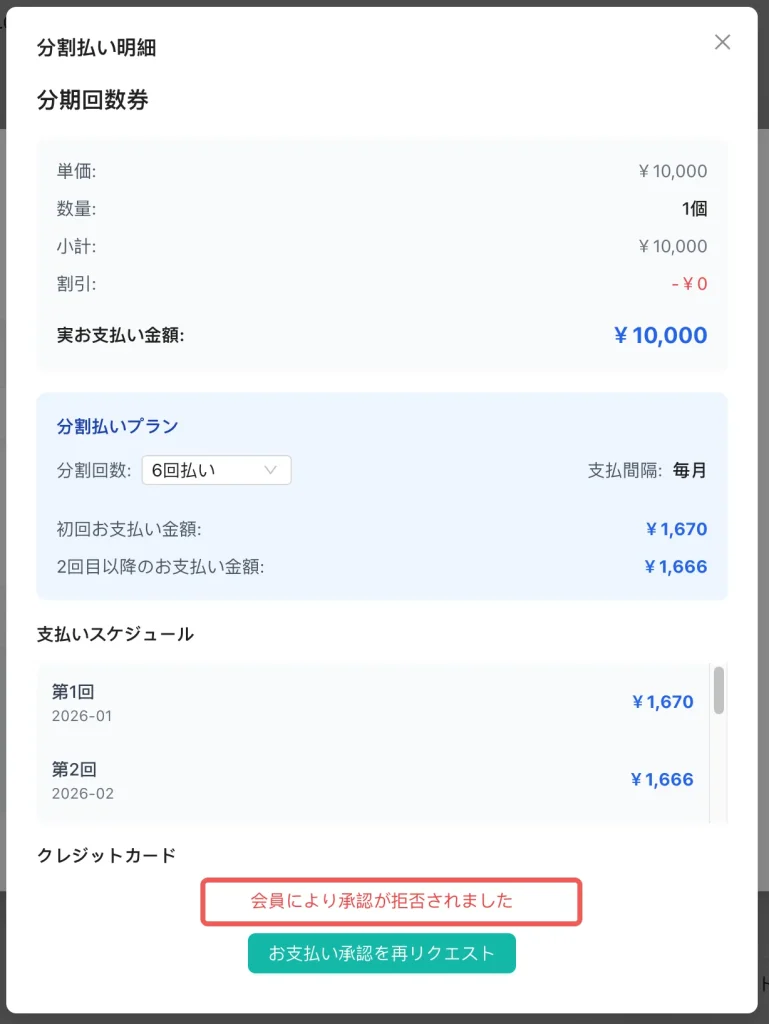
Task: Close the 分割払い明細 dialog
Action: click(x=722, y=42)
